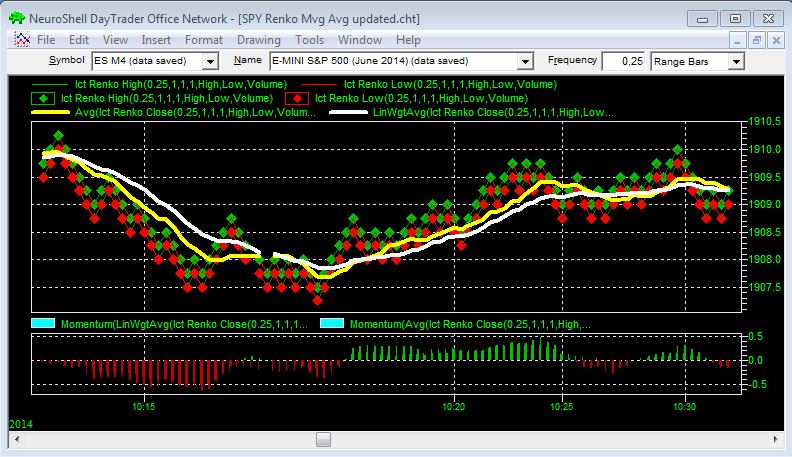This screenshot has height=457, width=792.
Task: Open the Insert menu
Action: tap(156, 40)
